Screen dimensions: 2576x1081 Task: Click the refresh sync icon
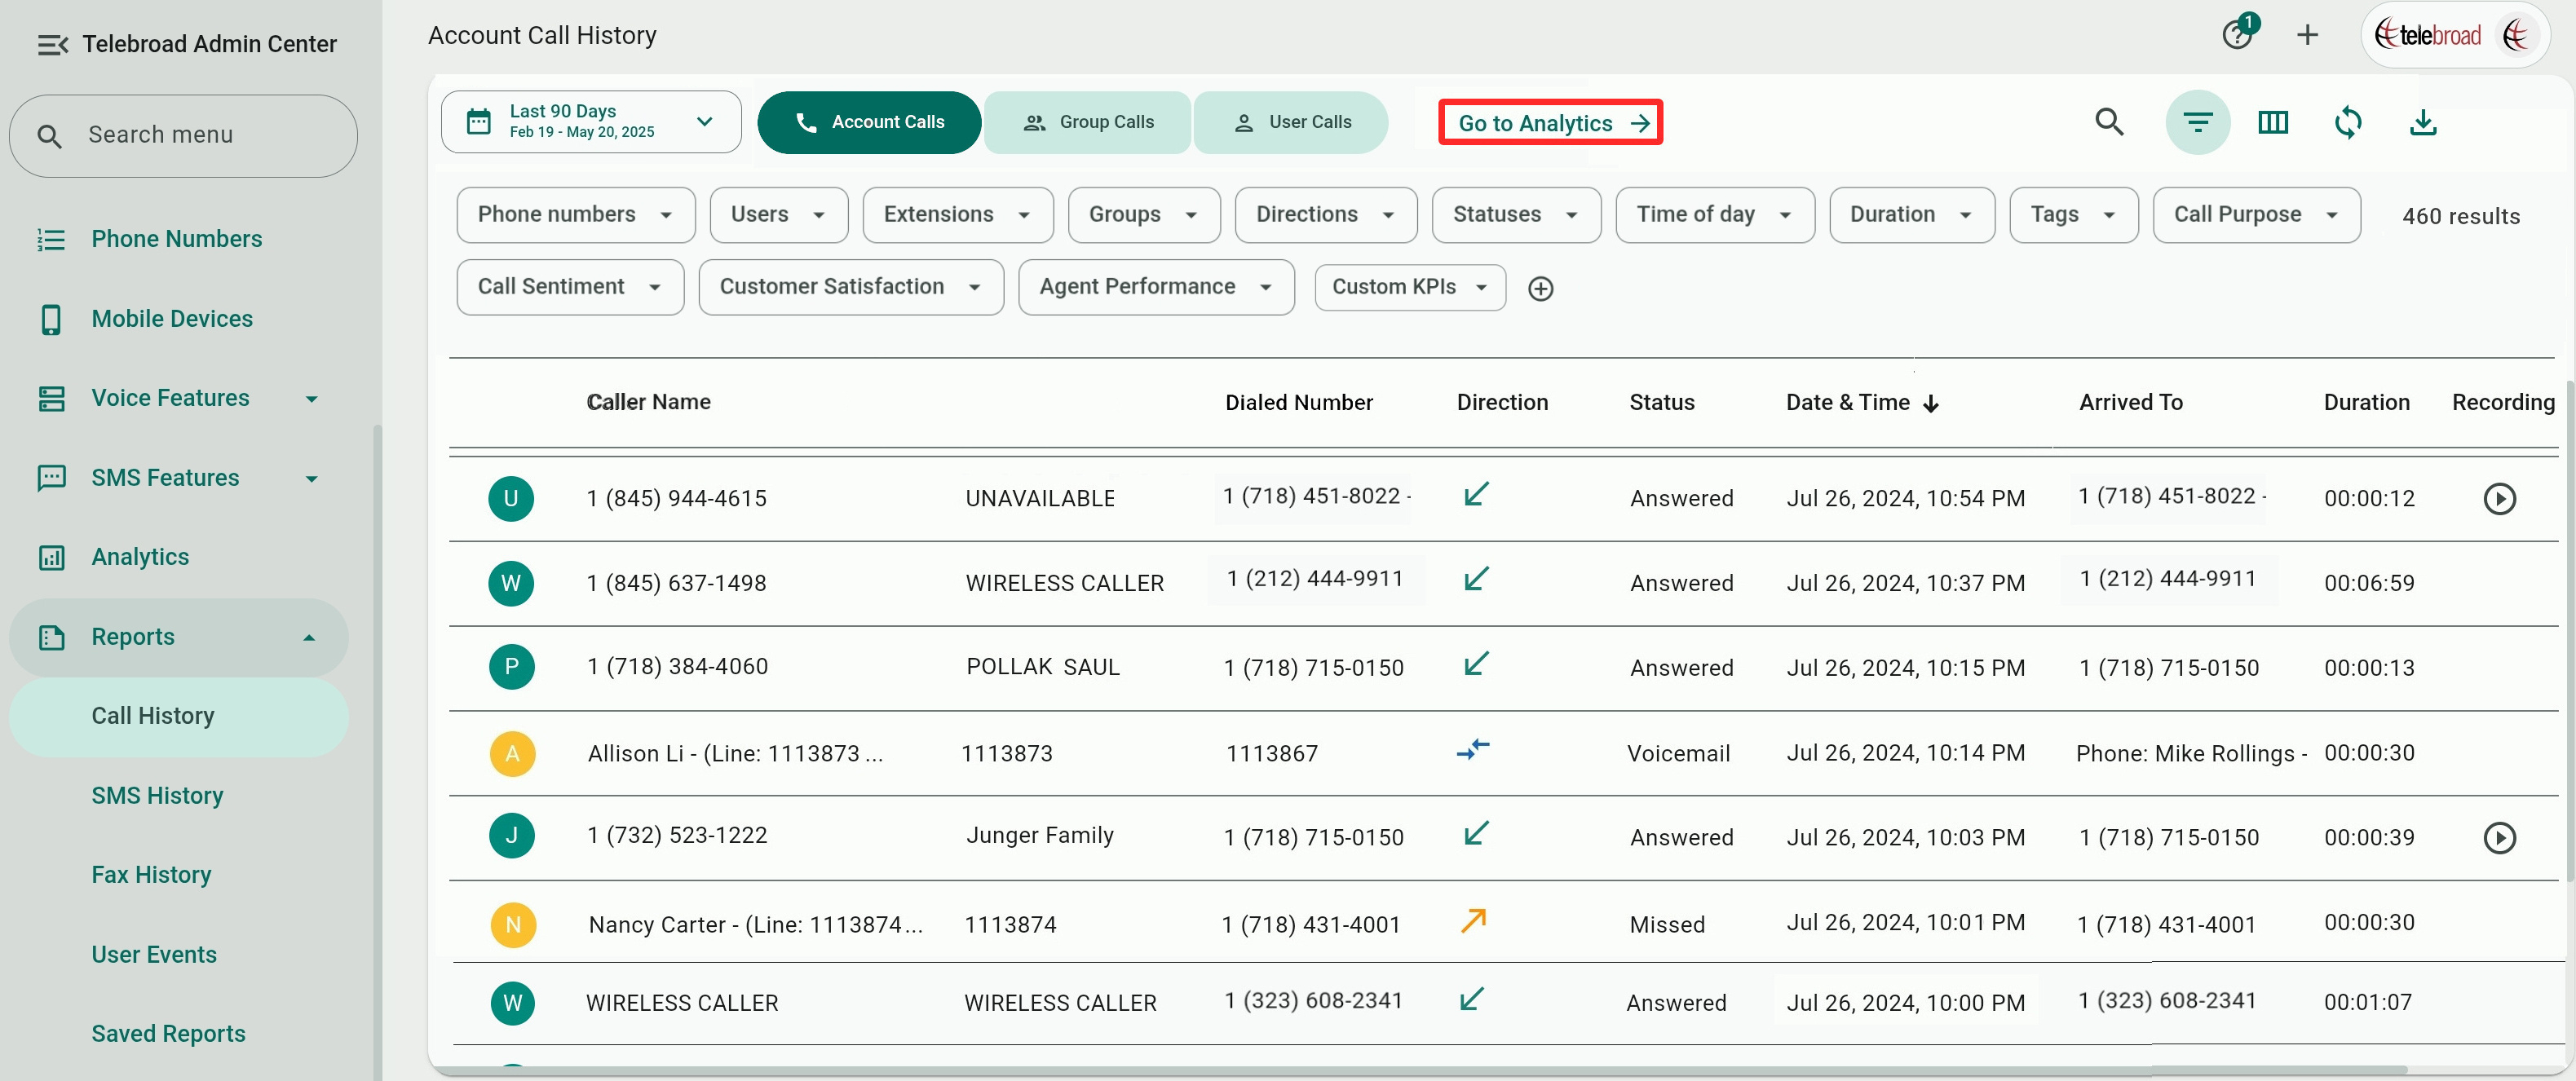pyautogui.click(x=2347, y=122)
